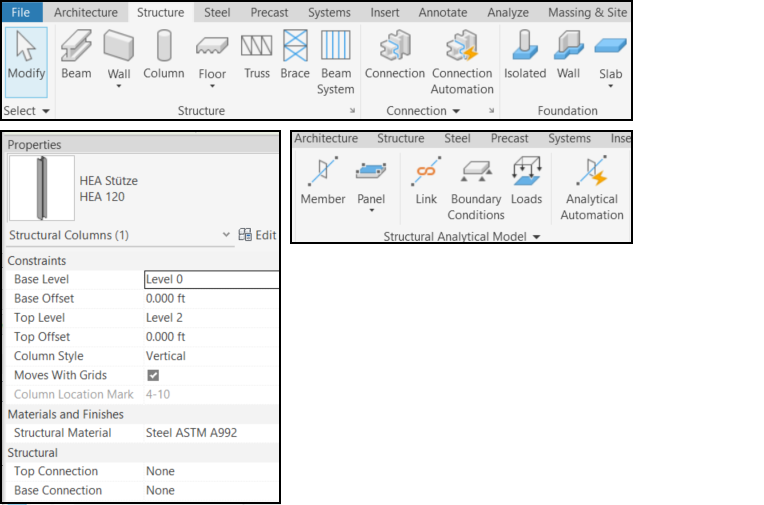
Task: Open the Massing & Site tab
Action: point(587,12)
